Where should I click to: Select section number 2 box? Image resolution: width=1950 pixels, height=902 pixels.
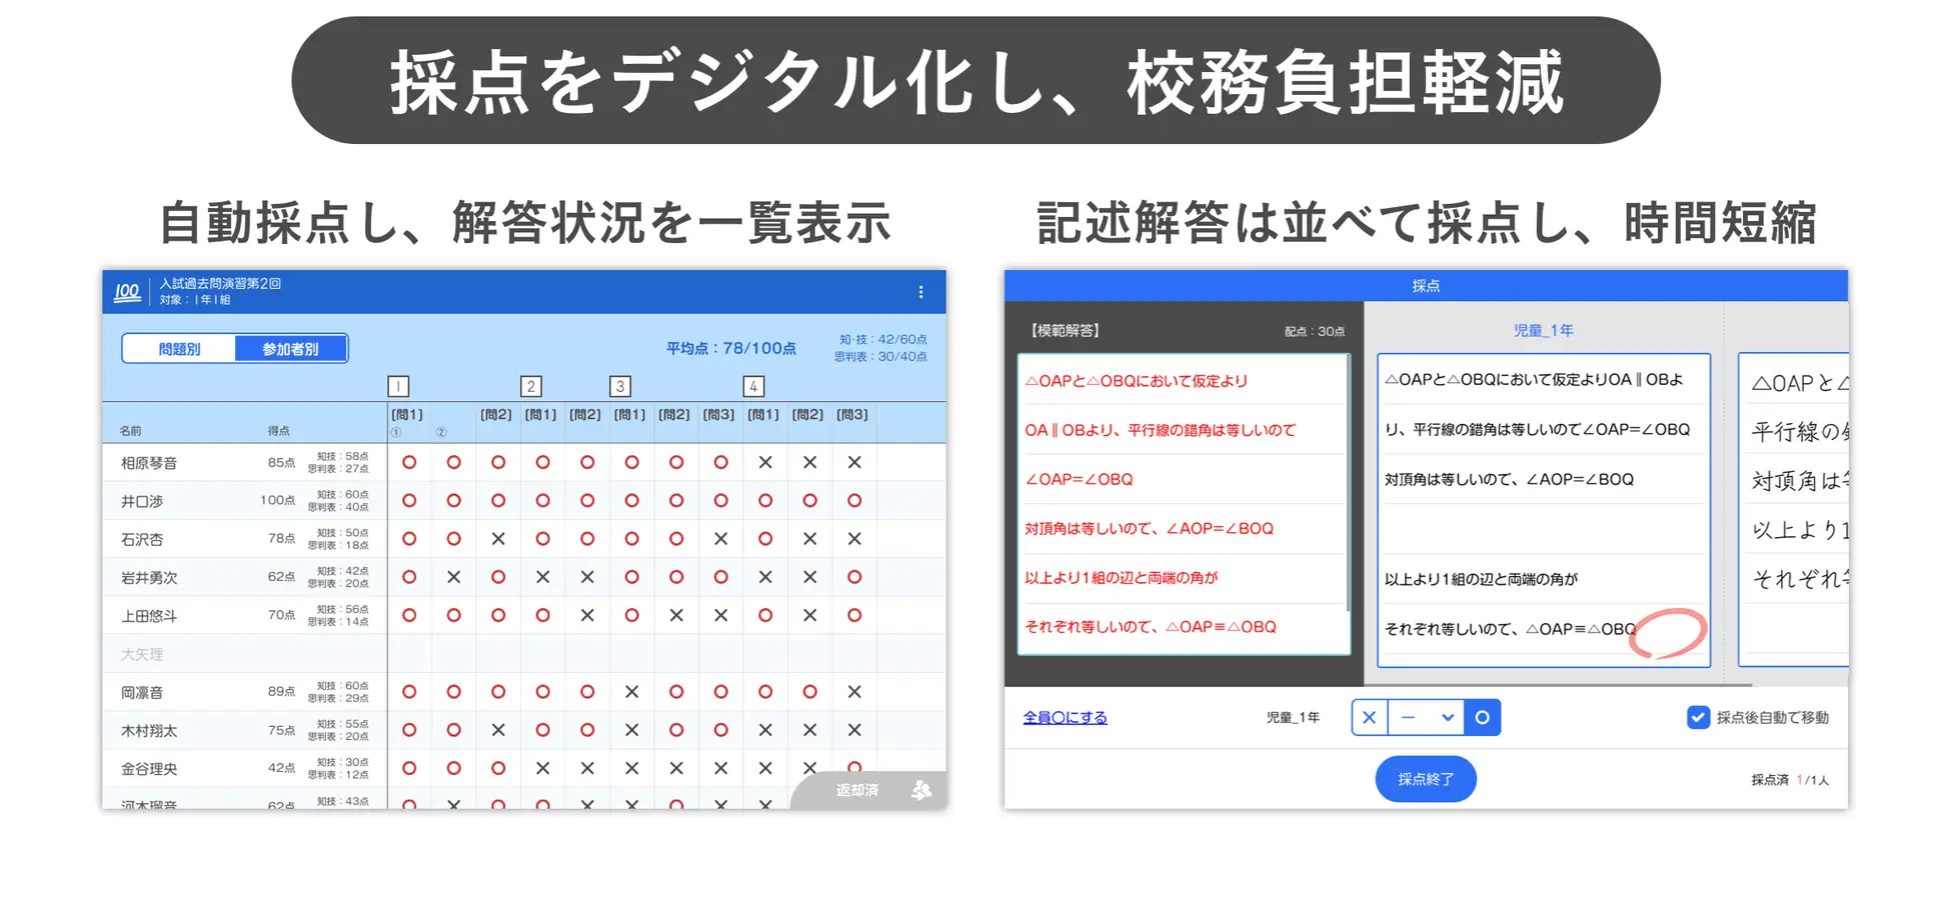pos(531,386)
